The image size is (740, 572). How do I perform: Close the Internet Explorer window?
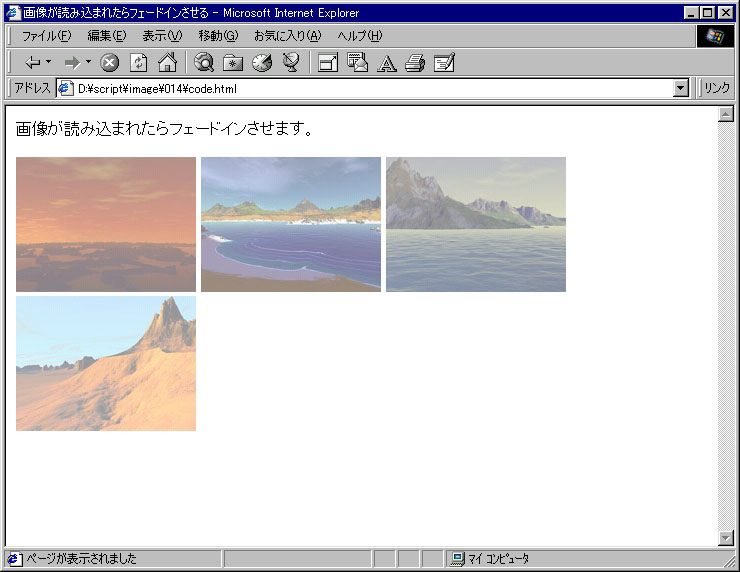(x=725, y=13)
